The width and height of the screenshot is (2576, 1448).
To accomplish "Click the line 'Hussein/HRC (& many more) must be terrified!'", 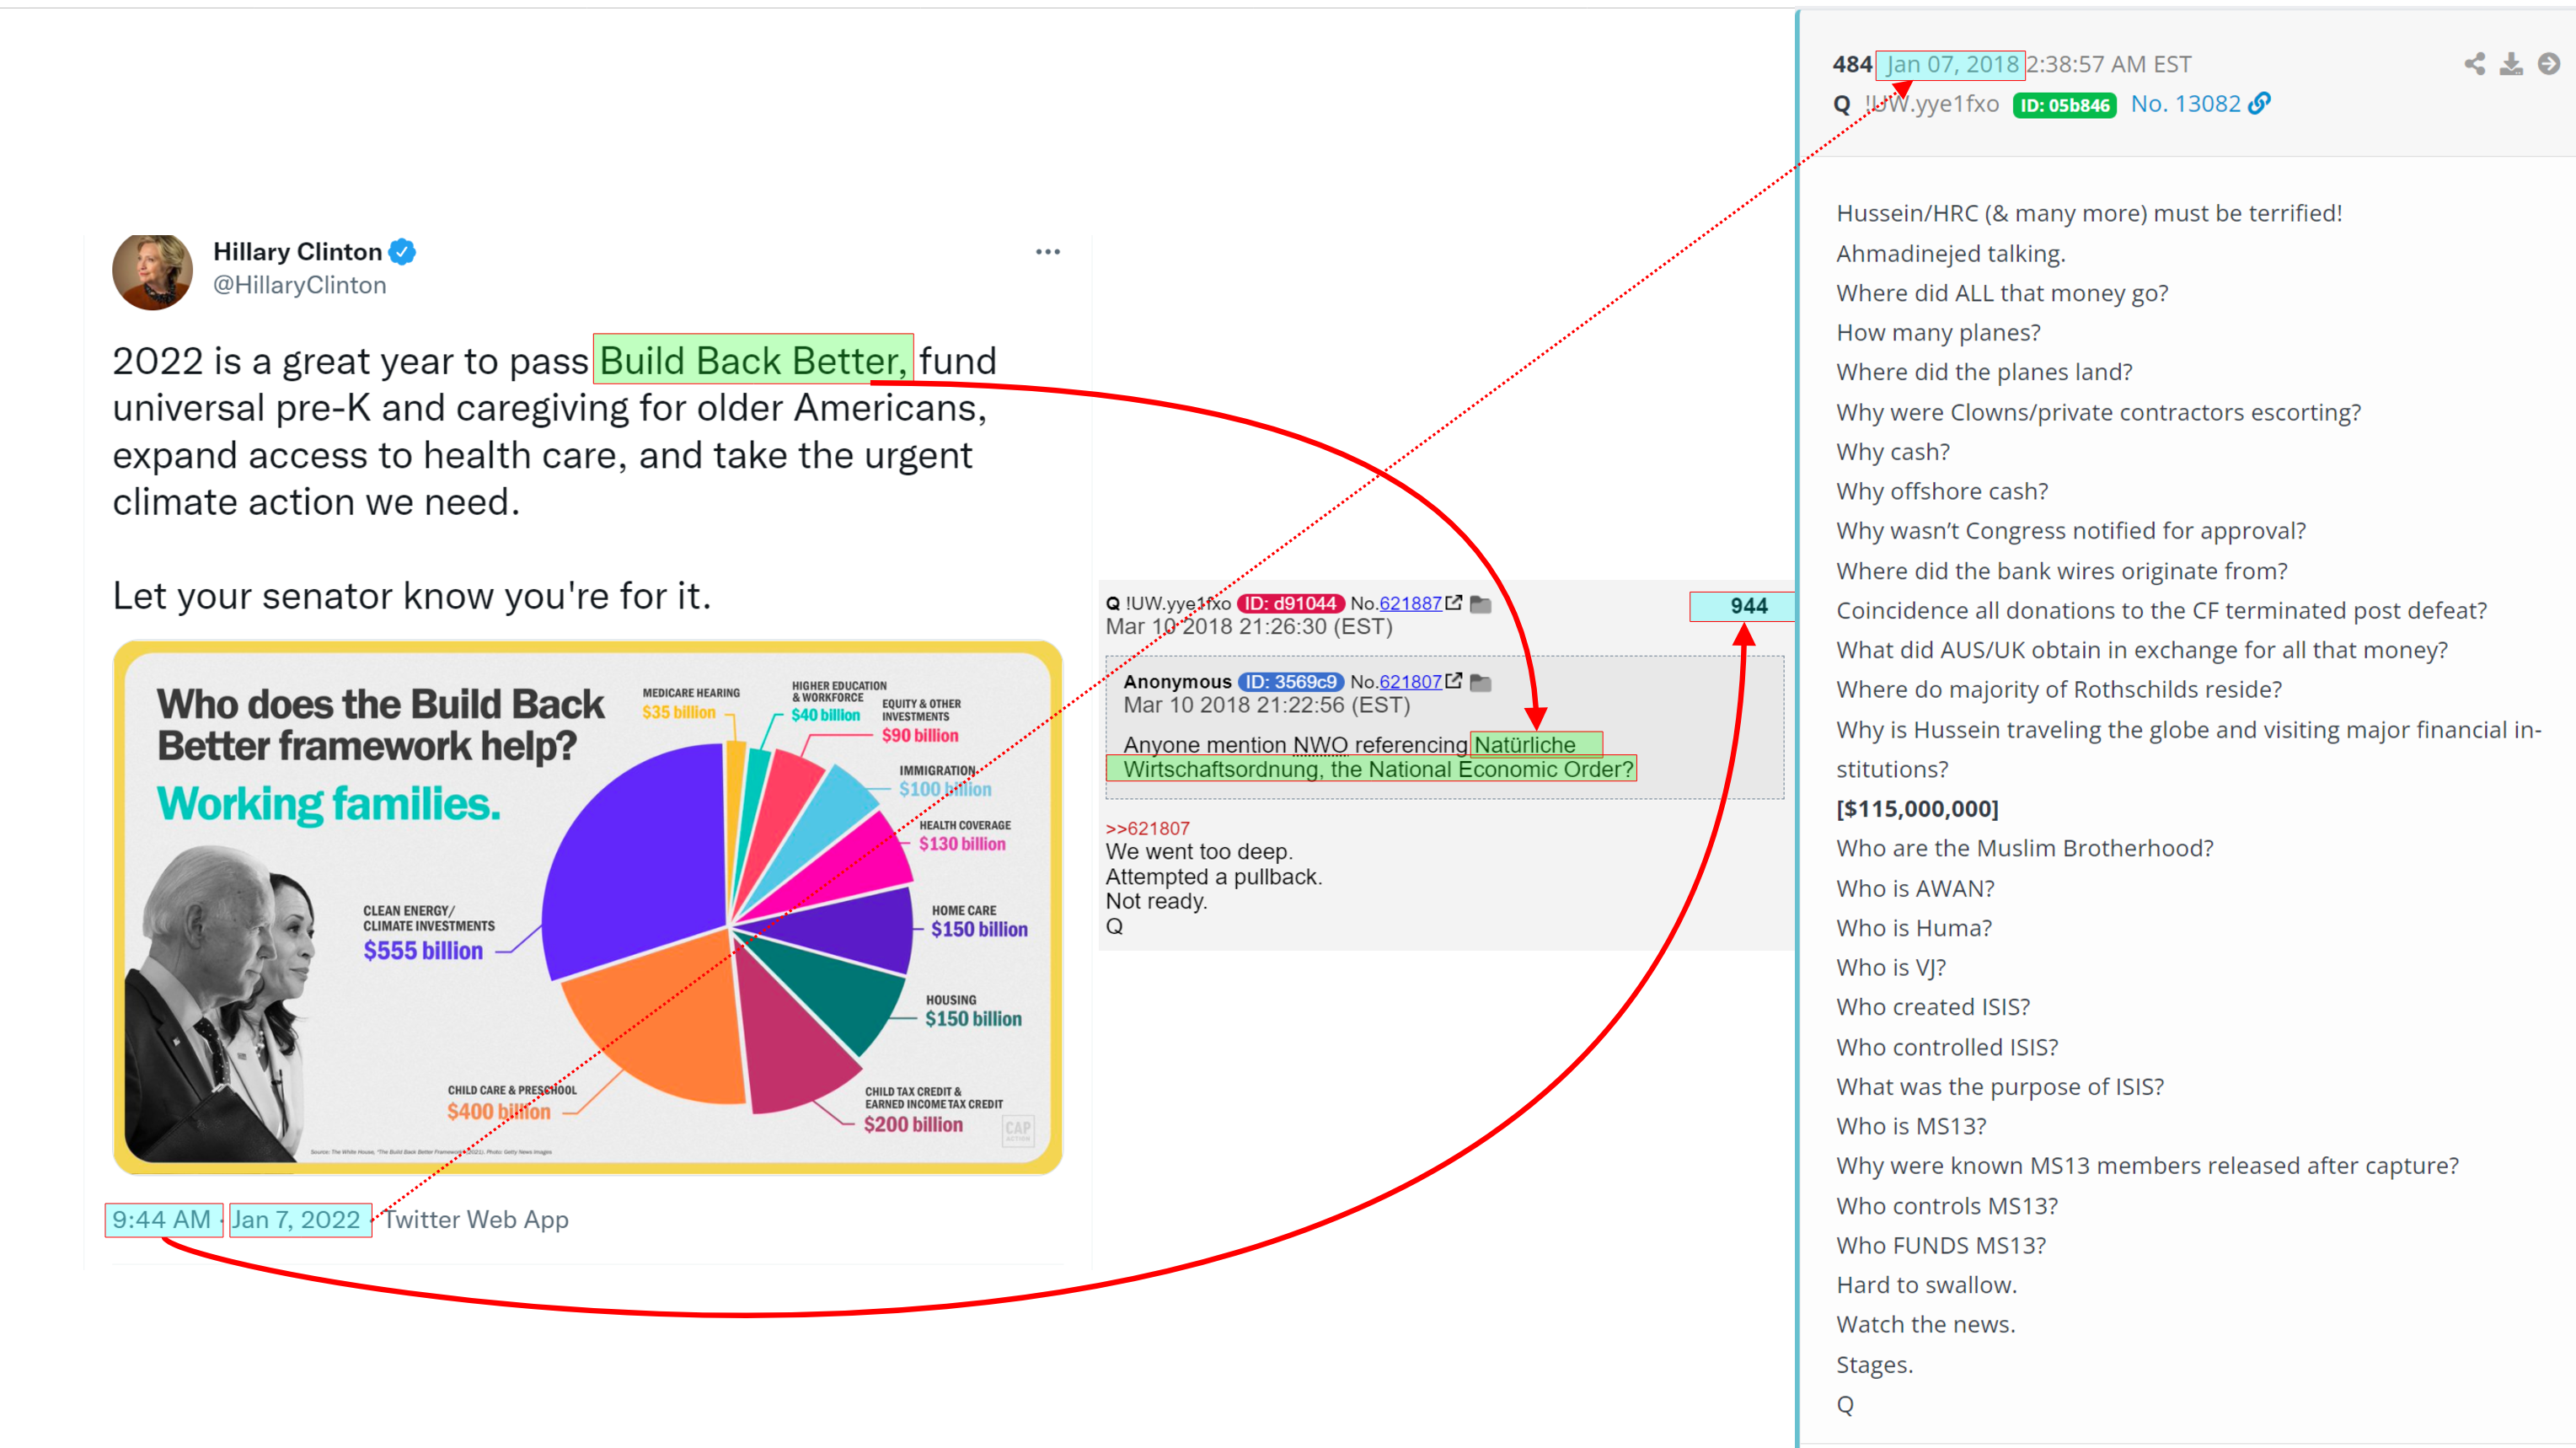I will 2089,213.
